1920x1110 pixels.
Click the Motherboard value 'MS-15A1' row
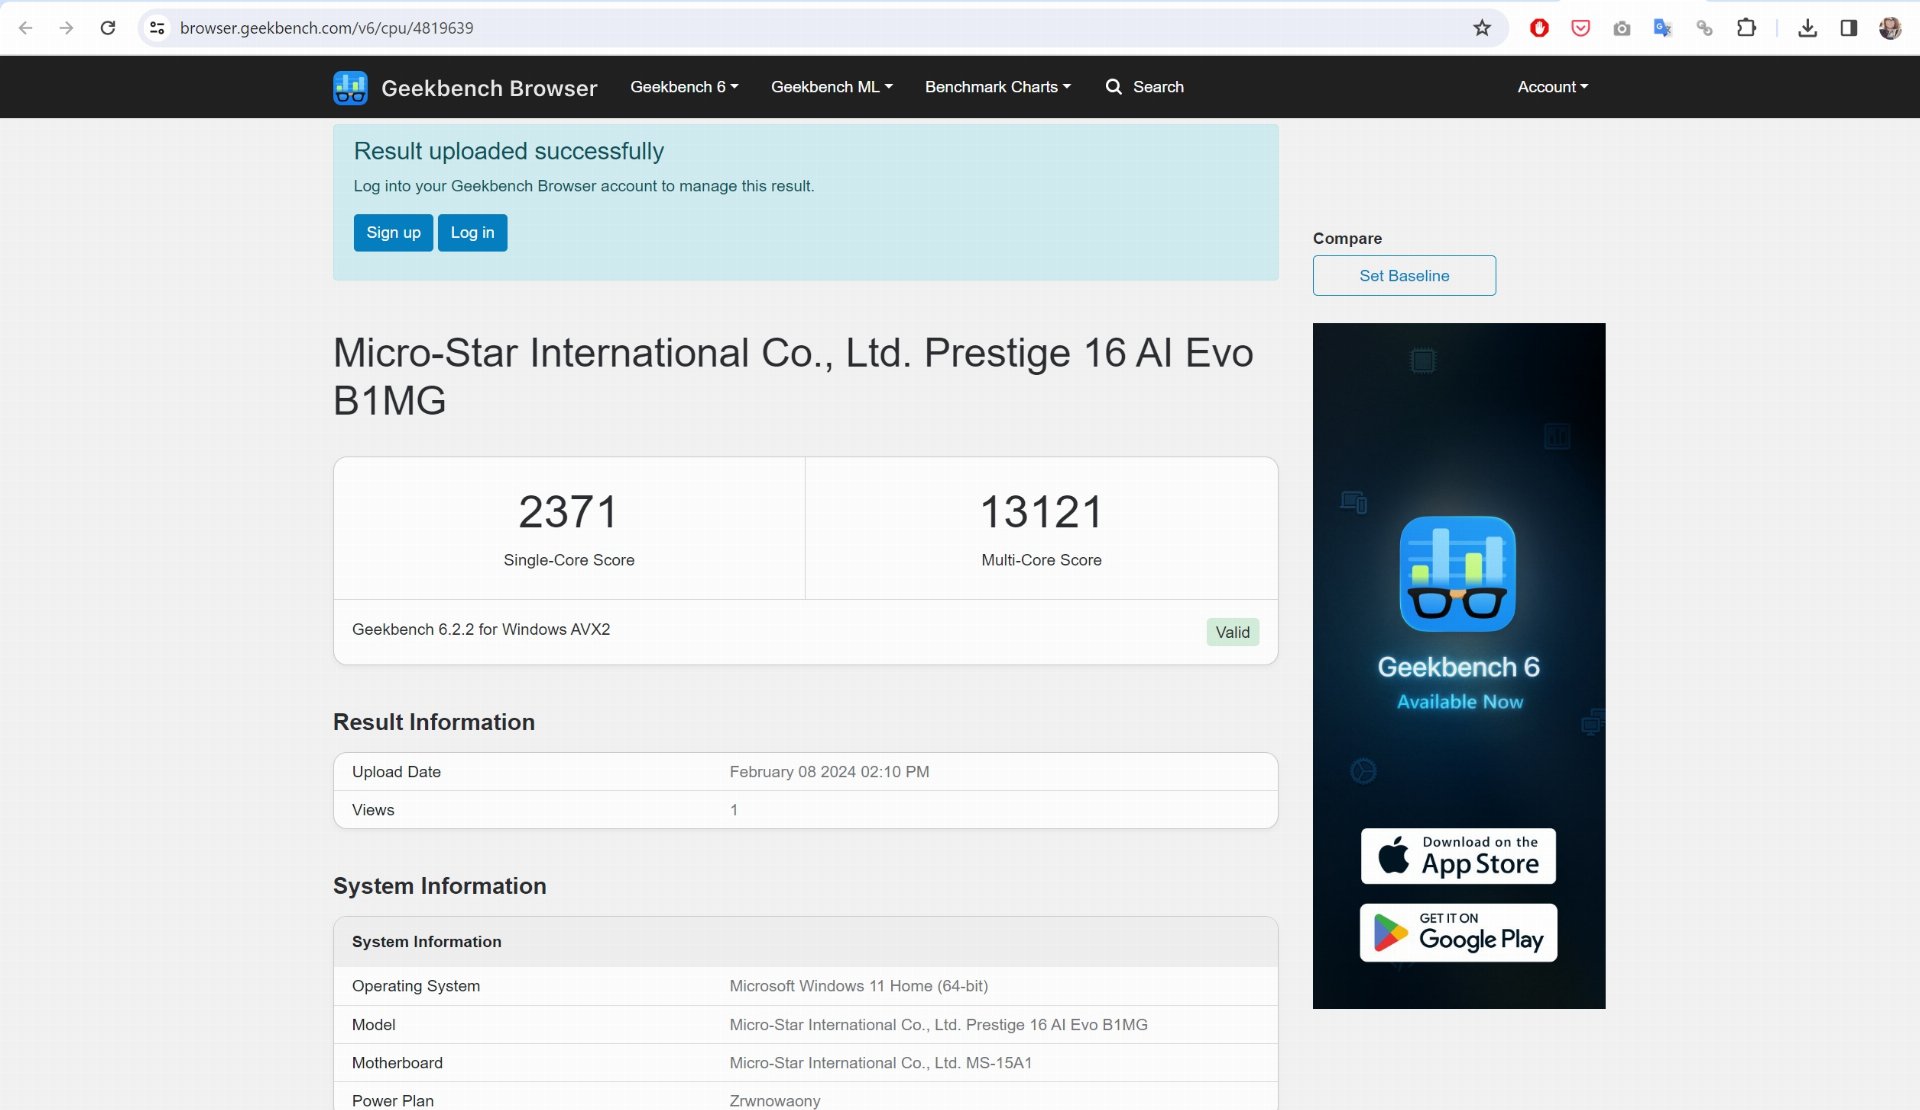pyautogui.click(x=880, y=1063)
